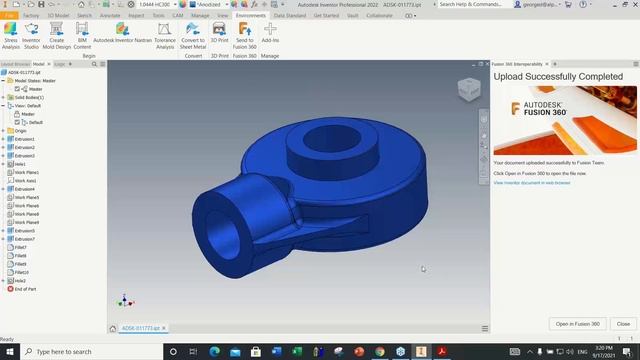Image resolution: width=640 pixels, height=360 pixels.
Task: Click the ViewCube in the viewport
Action: point(469,89)
